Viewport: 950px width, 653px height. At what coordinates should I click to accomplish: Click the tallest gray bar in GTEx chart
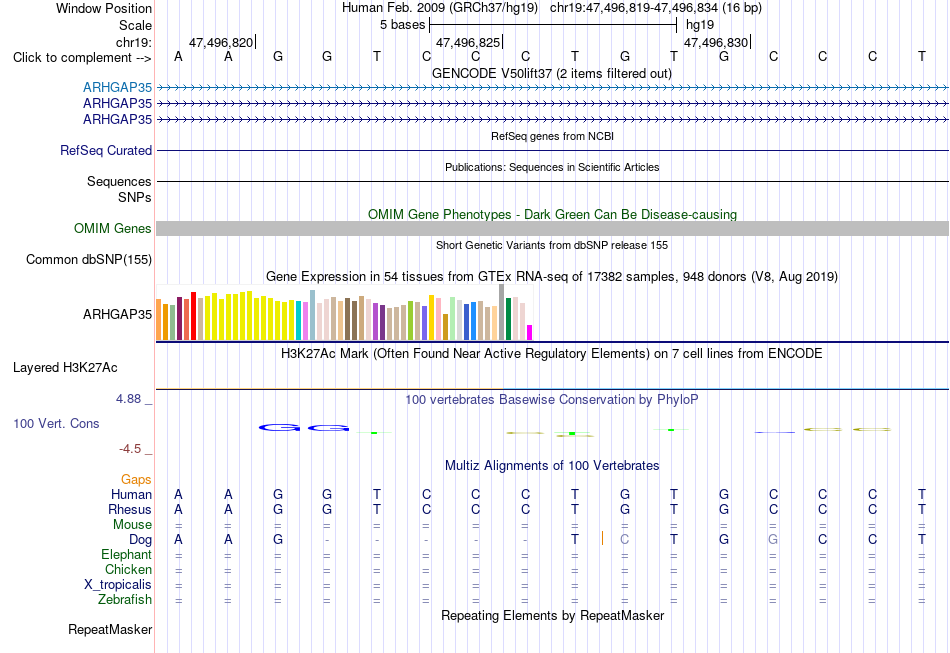[x=501, y=312]
